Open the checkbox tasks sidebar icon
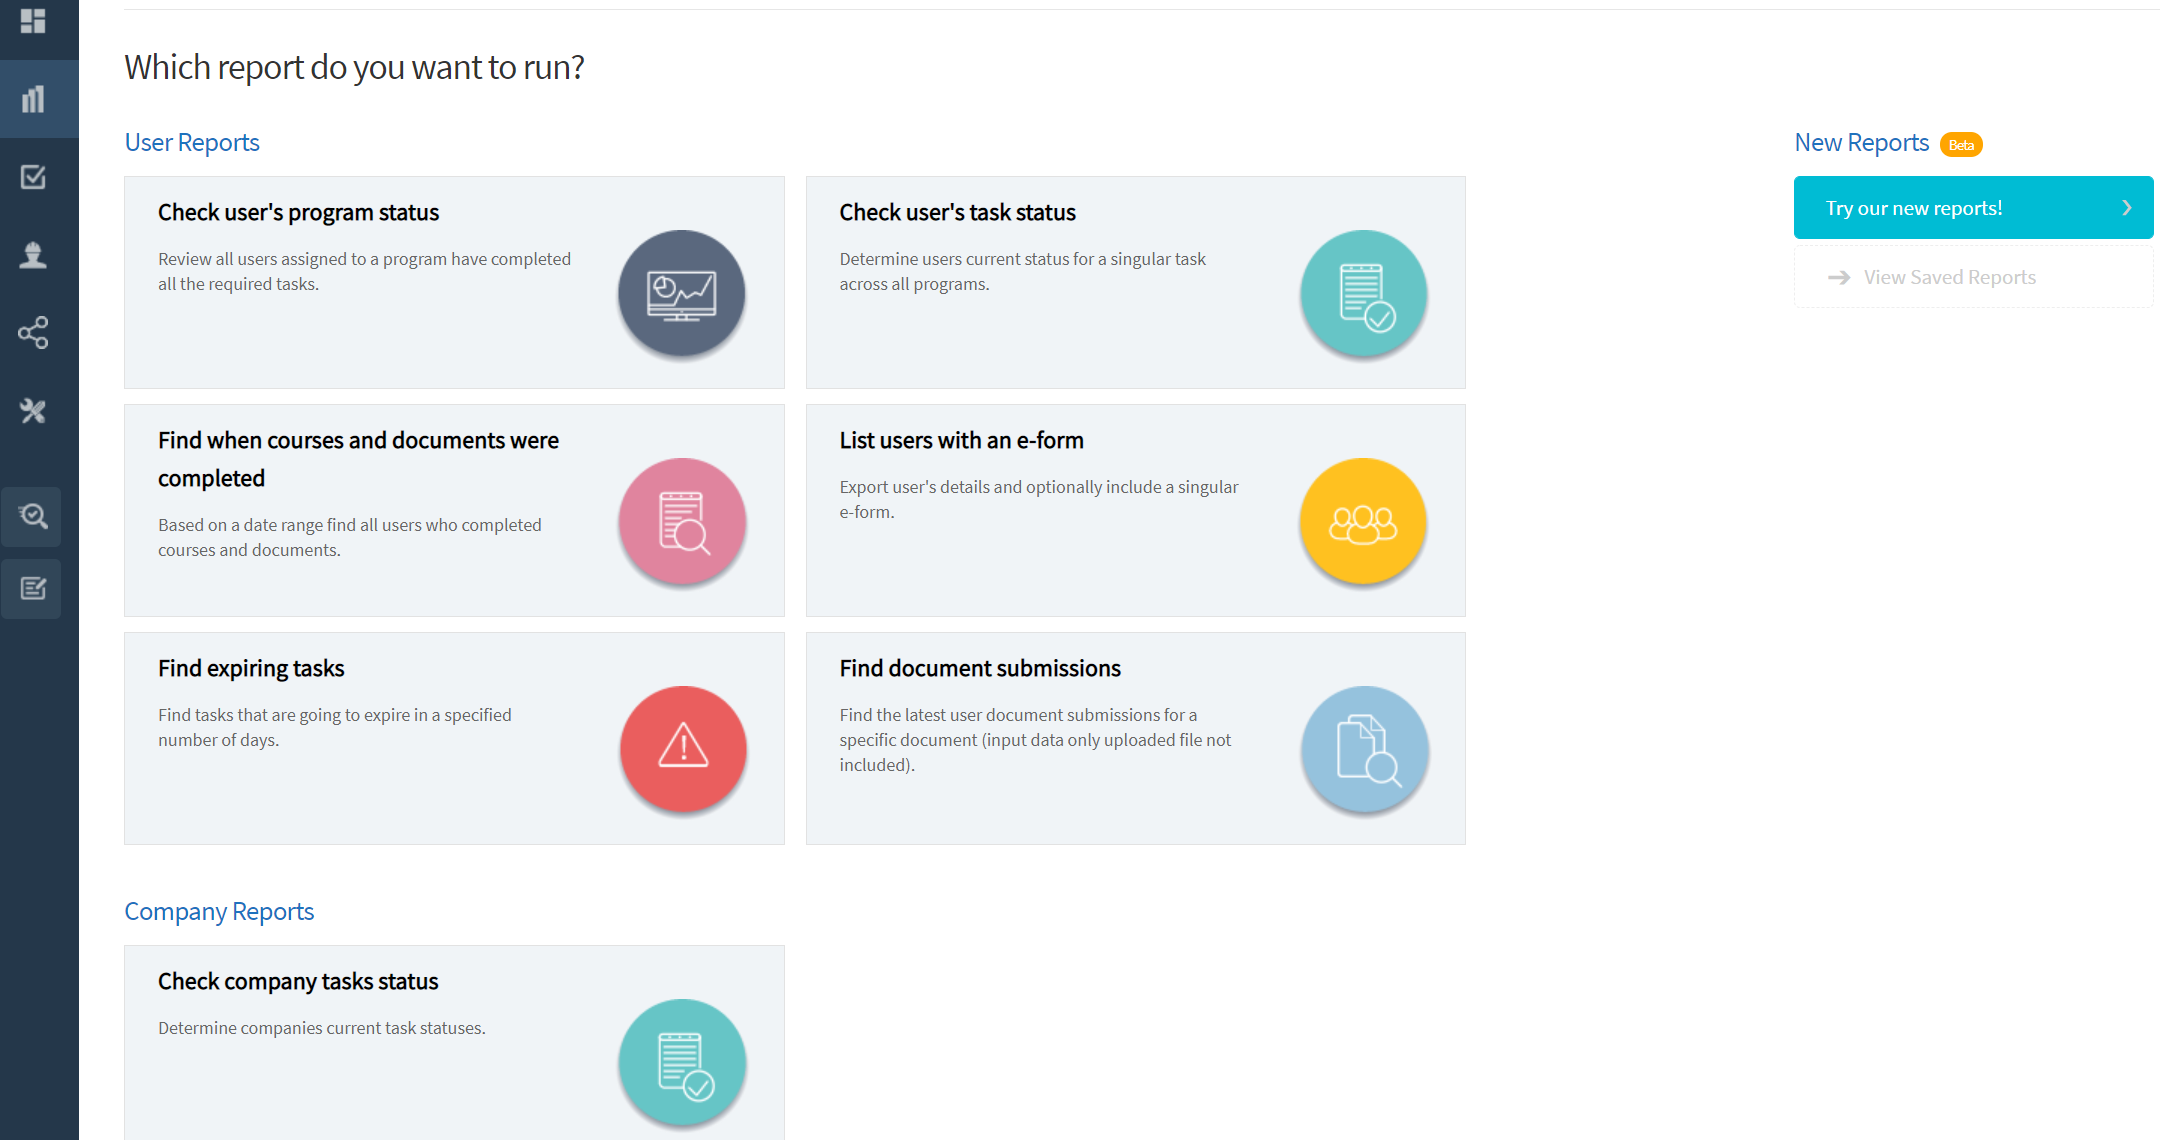The height and width of the screenshot is (1140, 2160). (x=33, y=177)
